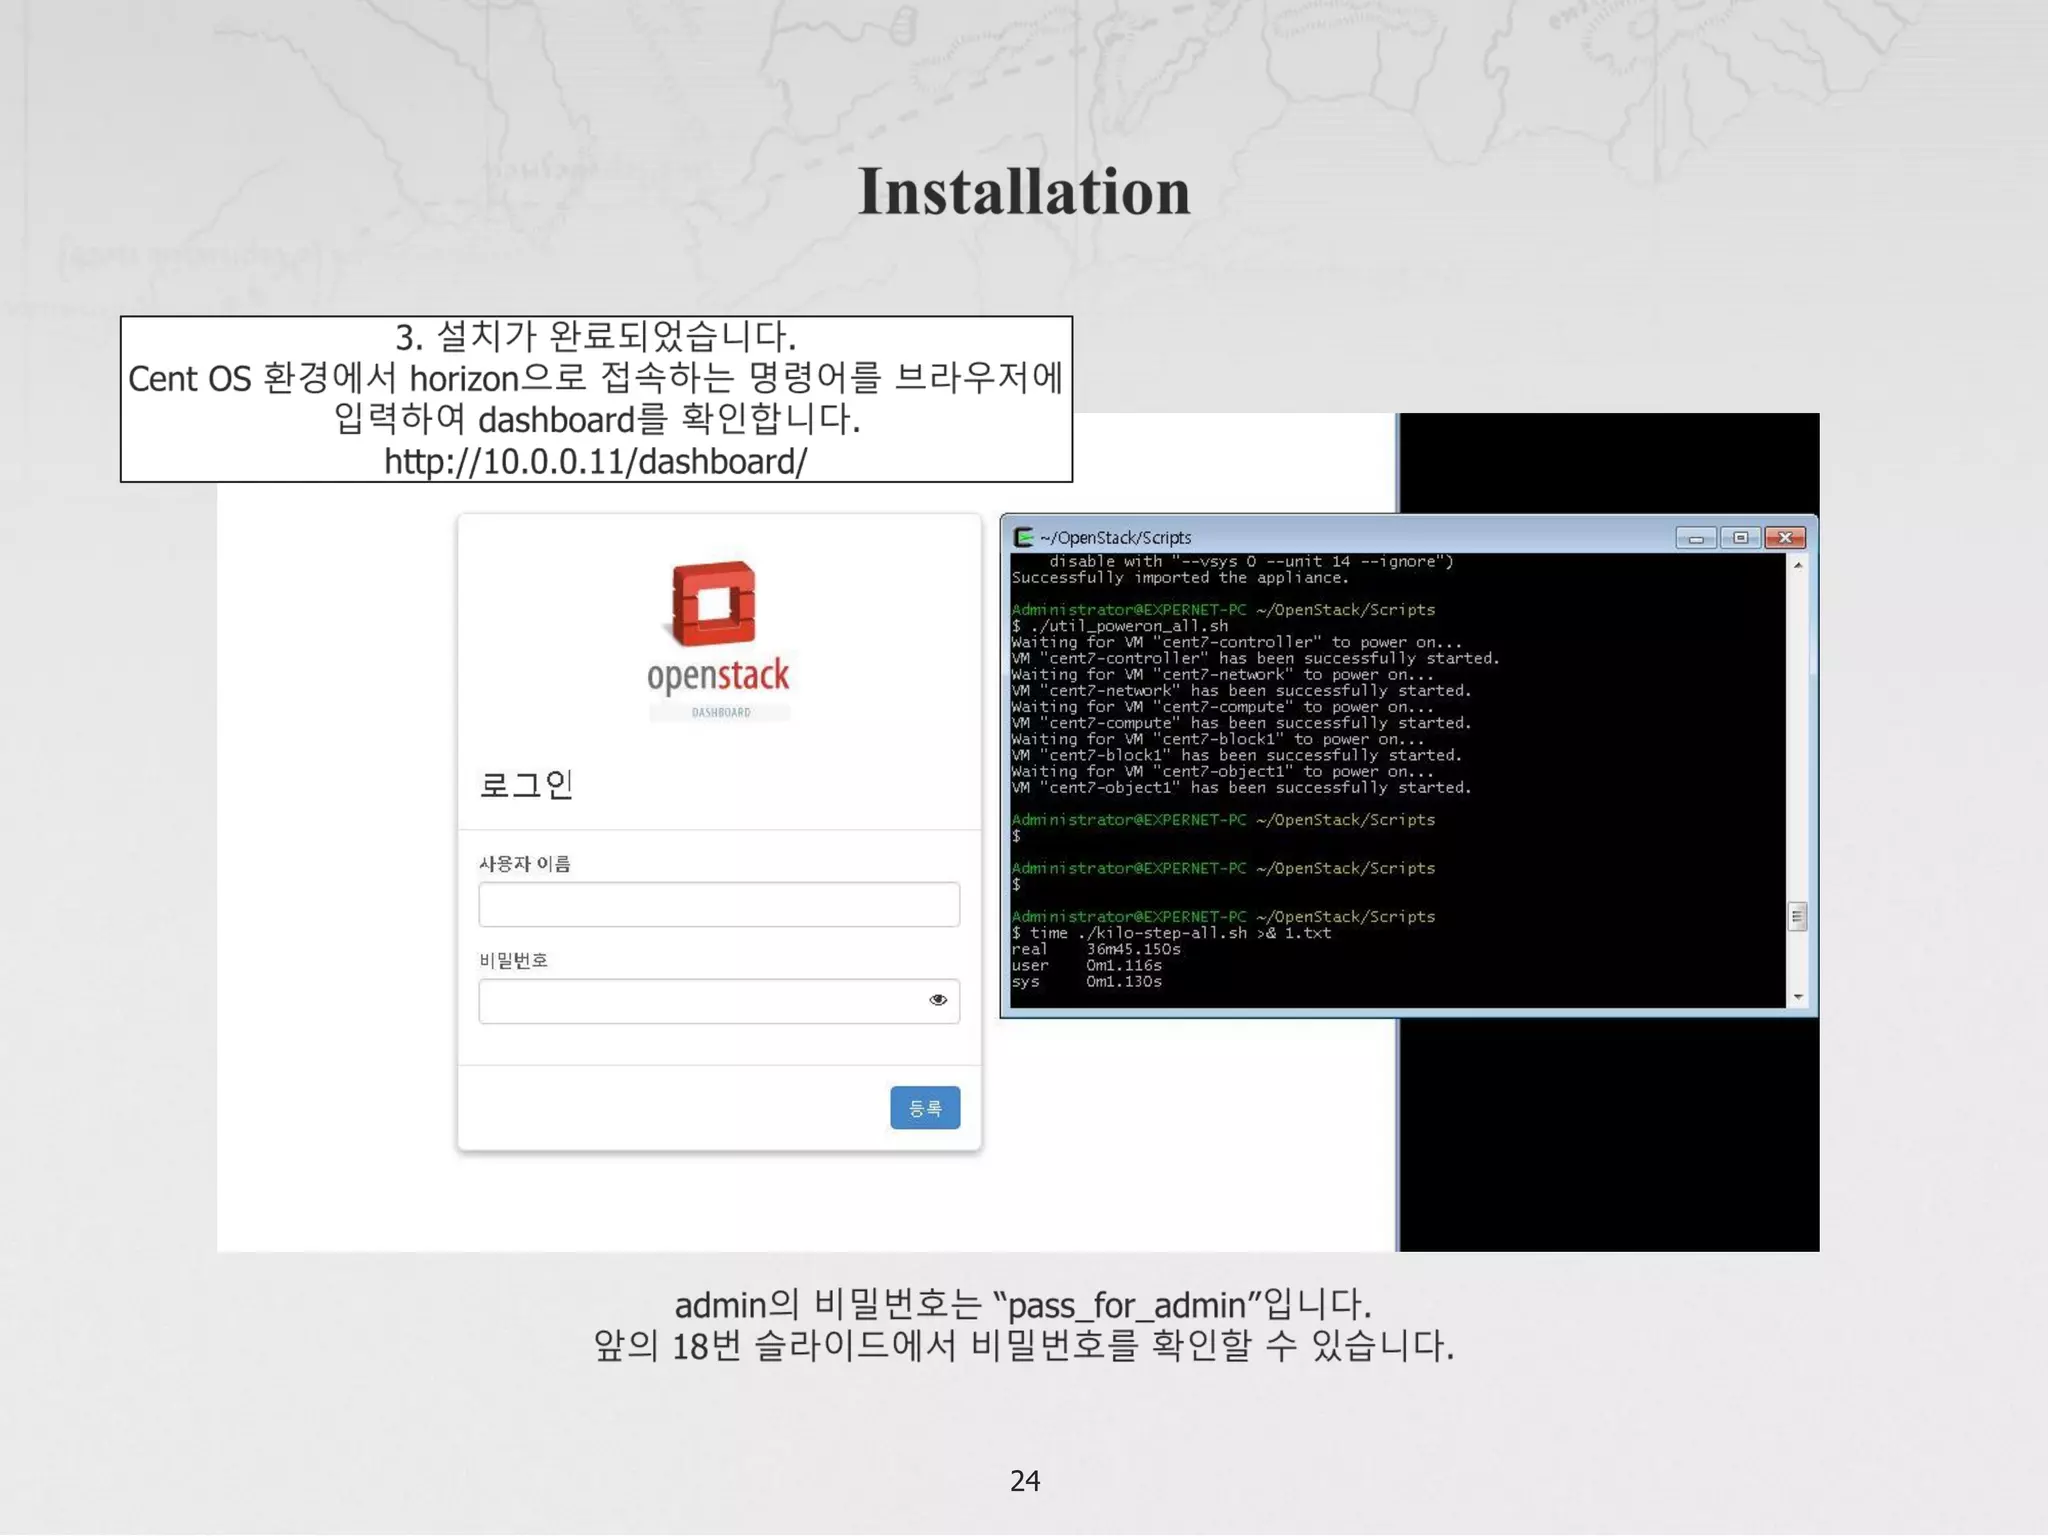Click the 사용자 이름 username input field
The image size is (2048, 1536).
point(718,904)
